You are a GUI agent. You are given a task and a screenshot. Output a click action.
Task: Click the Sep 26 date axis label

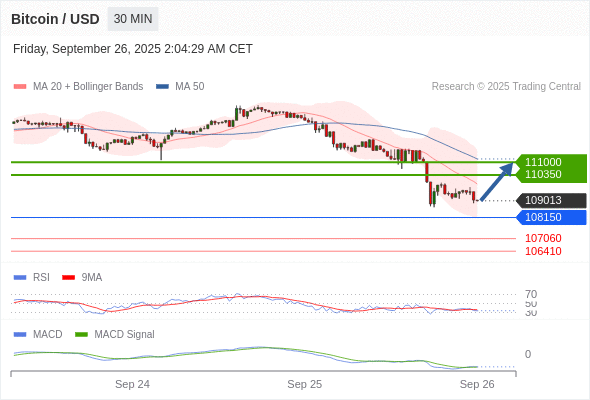tap(477, 384)
